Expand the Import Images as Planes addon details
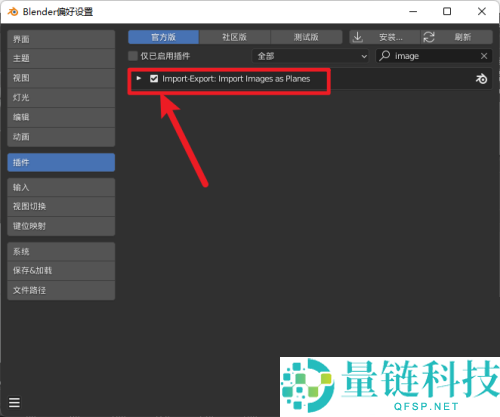 (139, 78)
